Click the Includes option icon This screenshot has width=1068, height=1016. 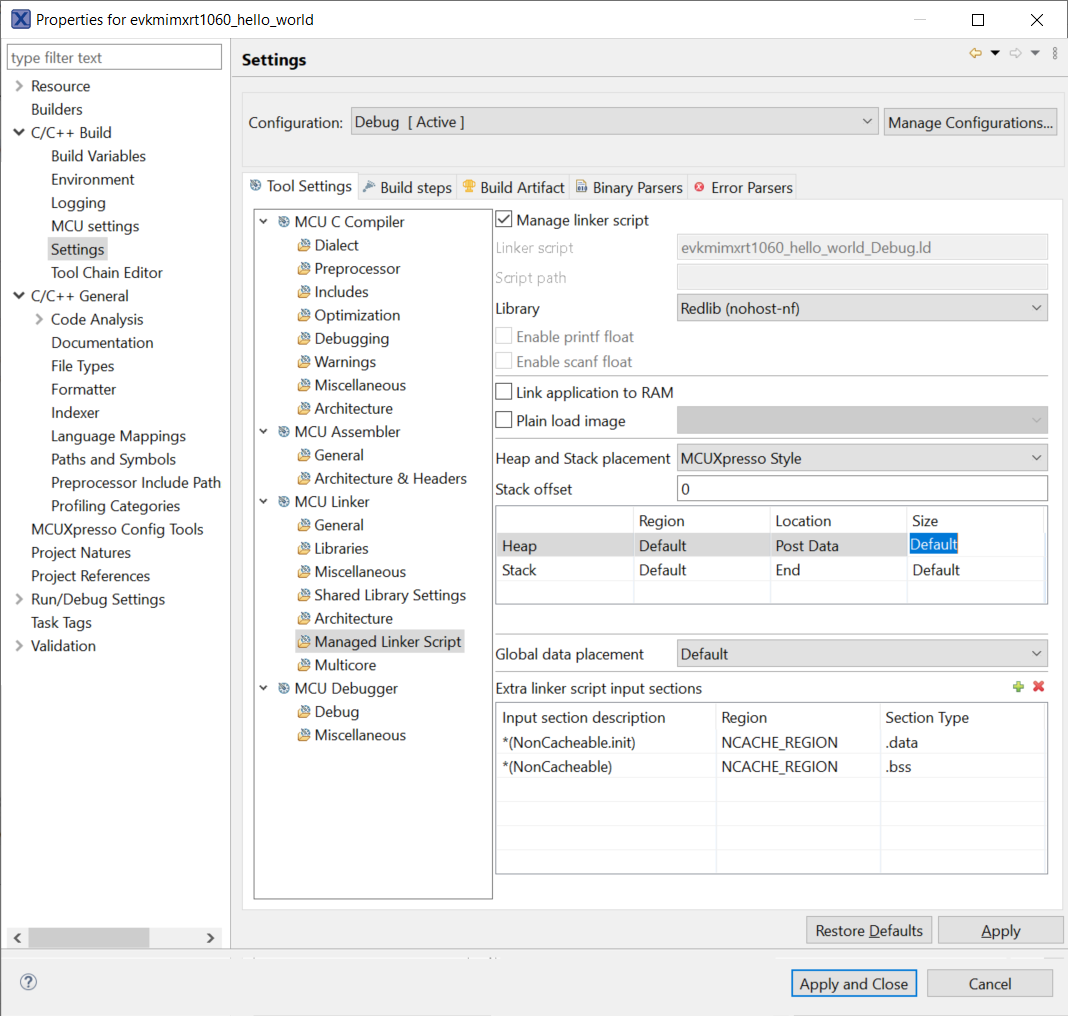304,291
